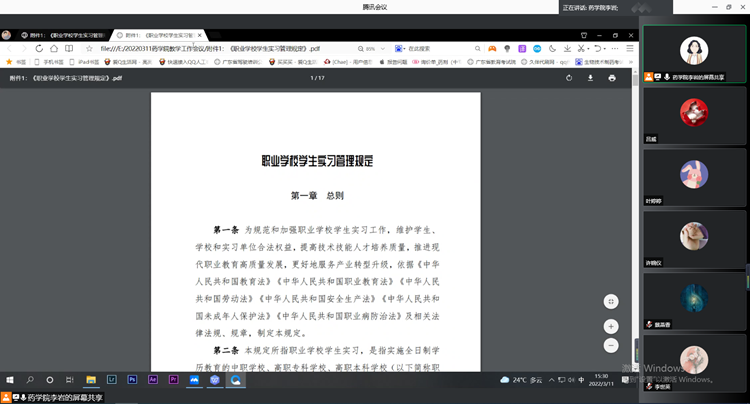750x404 pixels.
Task: Launch After Effects from taskbar
Action: click(x=153, y=380)
